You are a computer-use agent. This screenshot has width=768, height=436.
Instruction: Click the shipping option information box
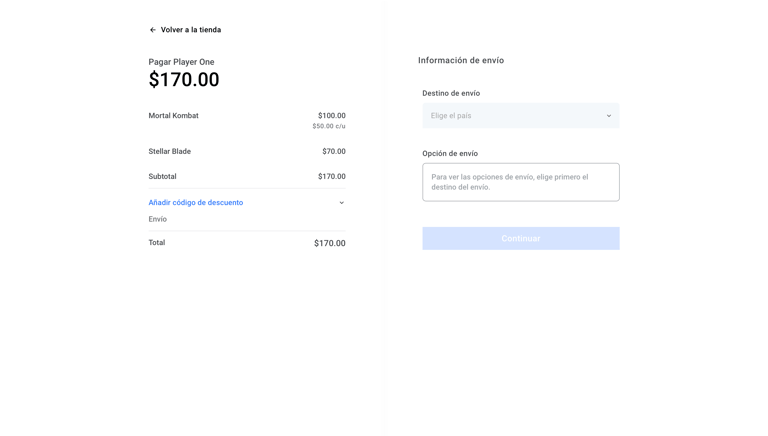[x=520, y=182]
